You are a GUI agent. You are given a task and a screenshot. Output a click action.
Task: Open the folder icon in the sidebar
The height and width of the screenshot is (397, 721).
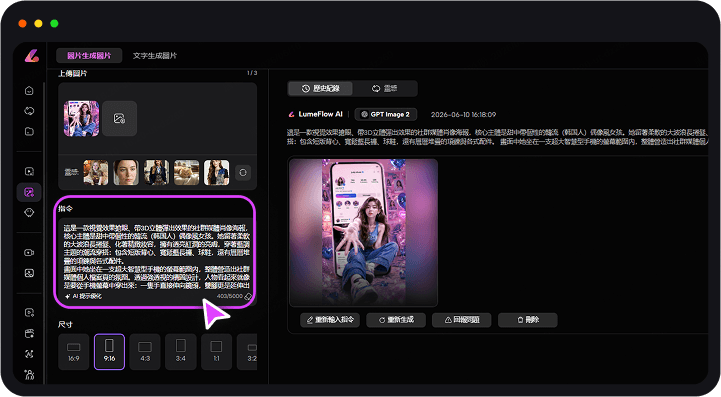tap(29, 132)
